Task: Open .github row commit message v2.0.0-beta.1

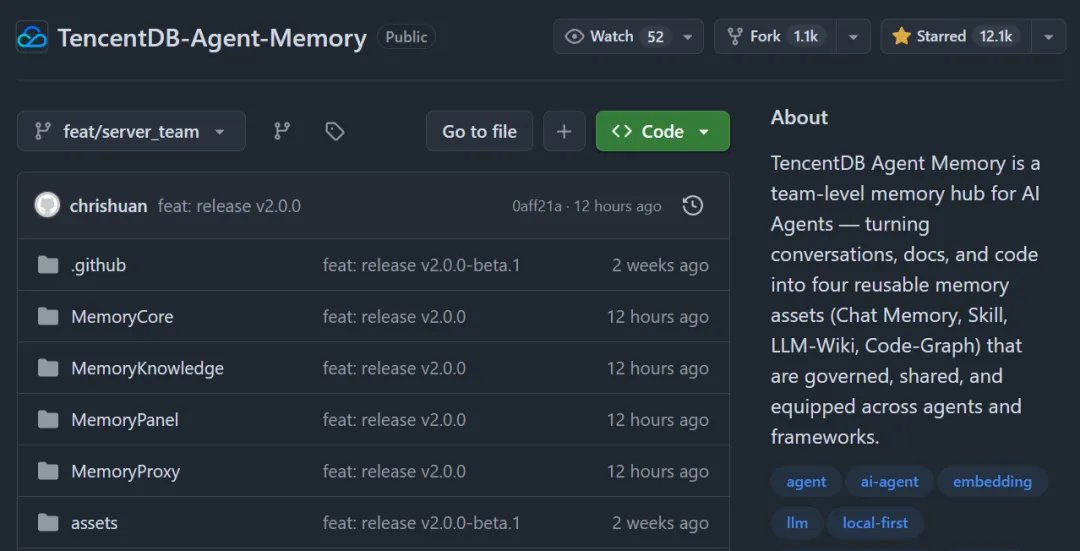Action: click(x=422, y=265)
